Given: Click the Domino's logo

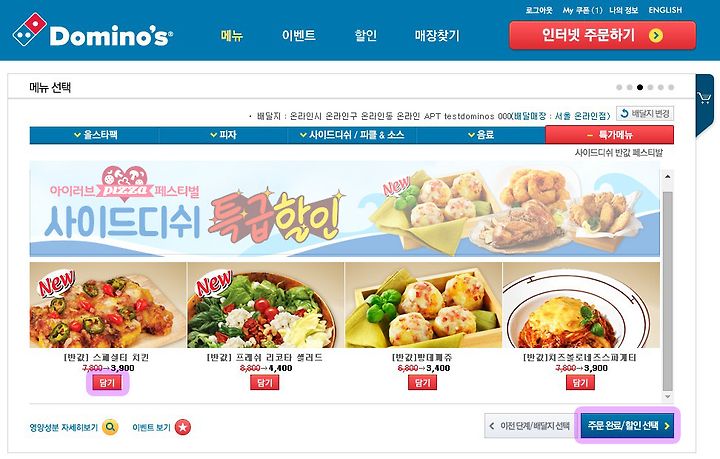Looking at the screenshot, I should [x=92, y=30].
